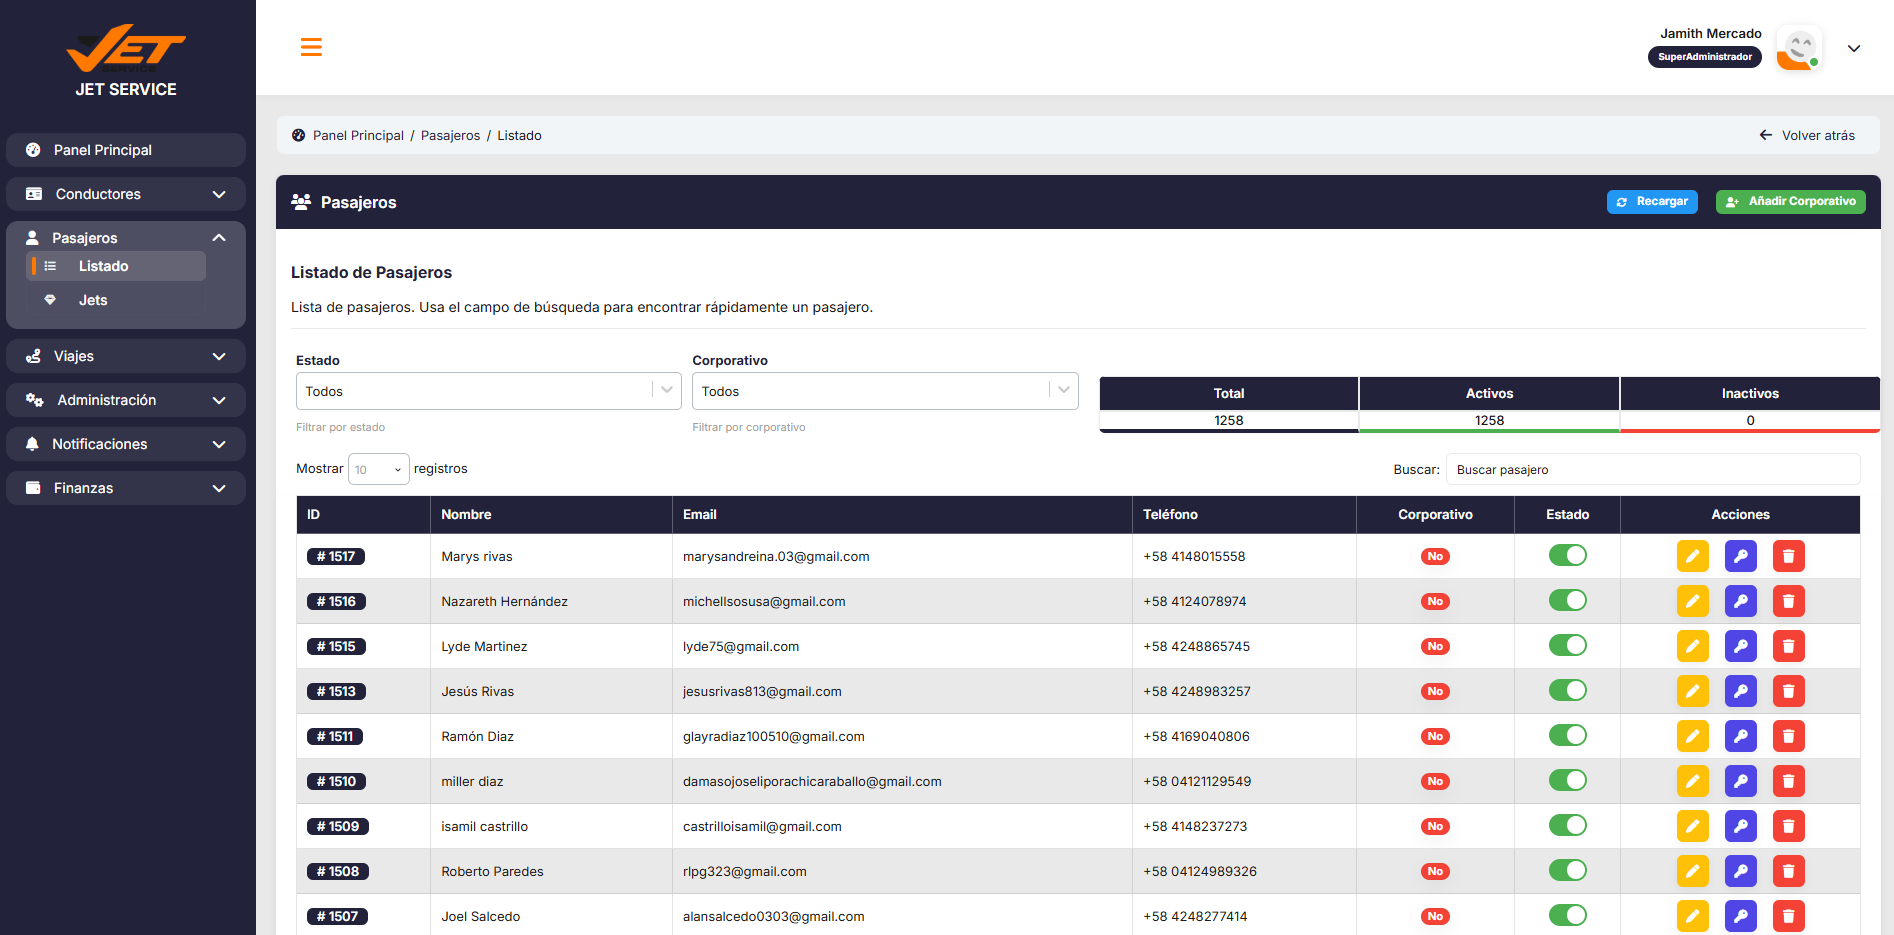The width and height of the screenshot is (1894, 935).
Task: Delete passenger Lyde Martinez with trash icon
Action: coord(1788,646)
